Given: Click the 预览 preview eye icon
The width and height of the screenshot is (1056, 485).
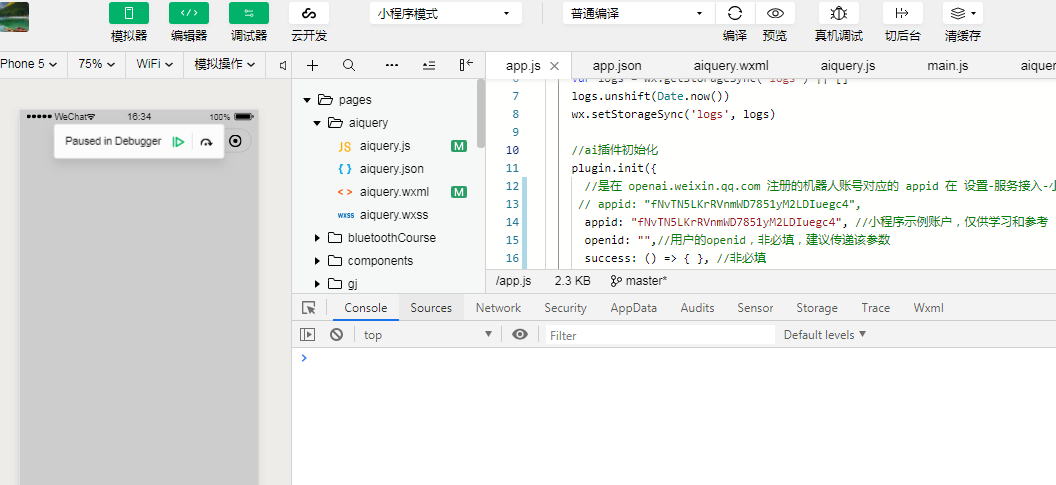Looking at the screenshot, I should 775,13.
